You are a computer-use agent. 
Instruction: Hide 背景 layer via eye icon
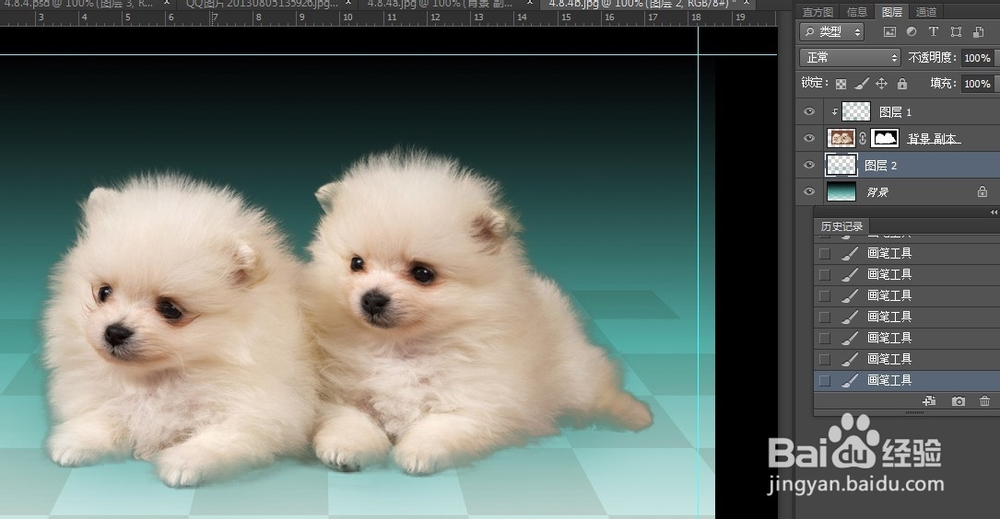coord(809,191)
